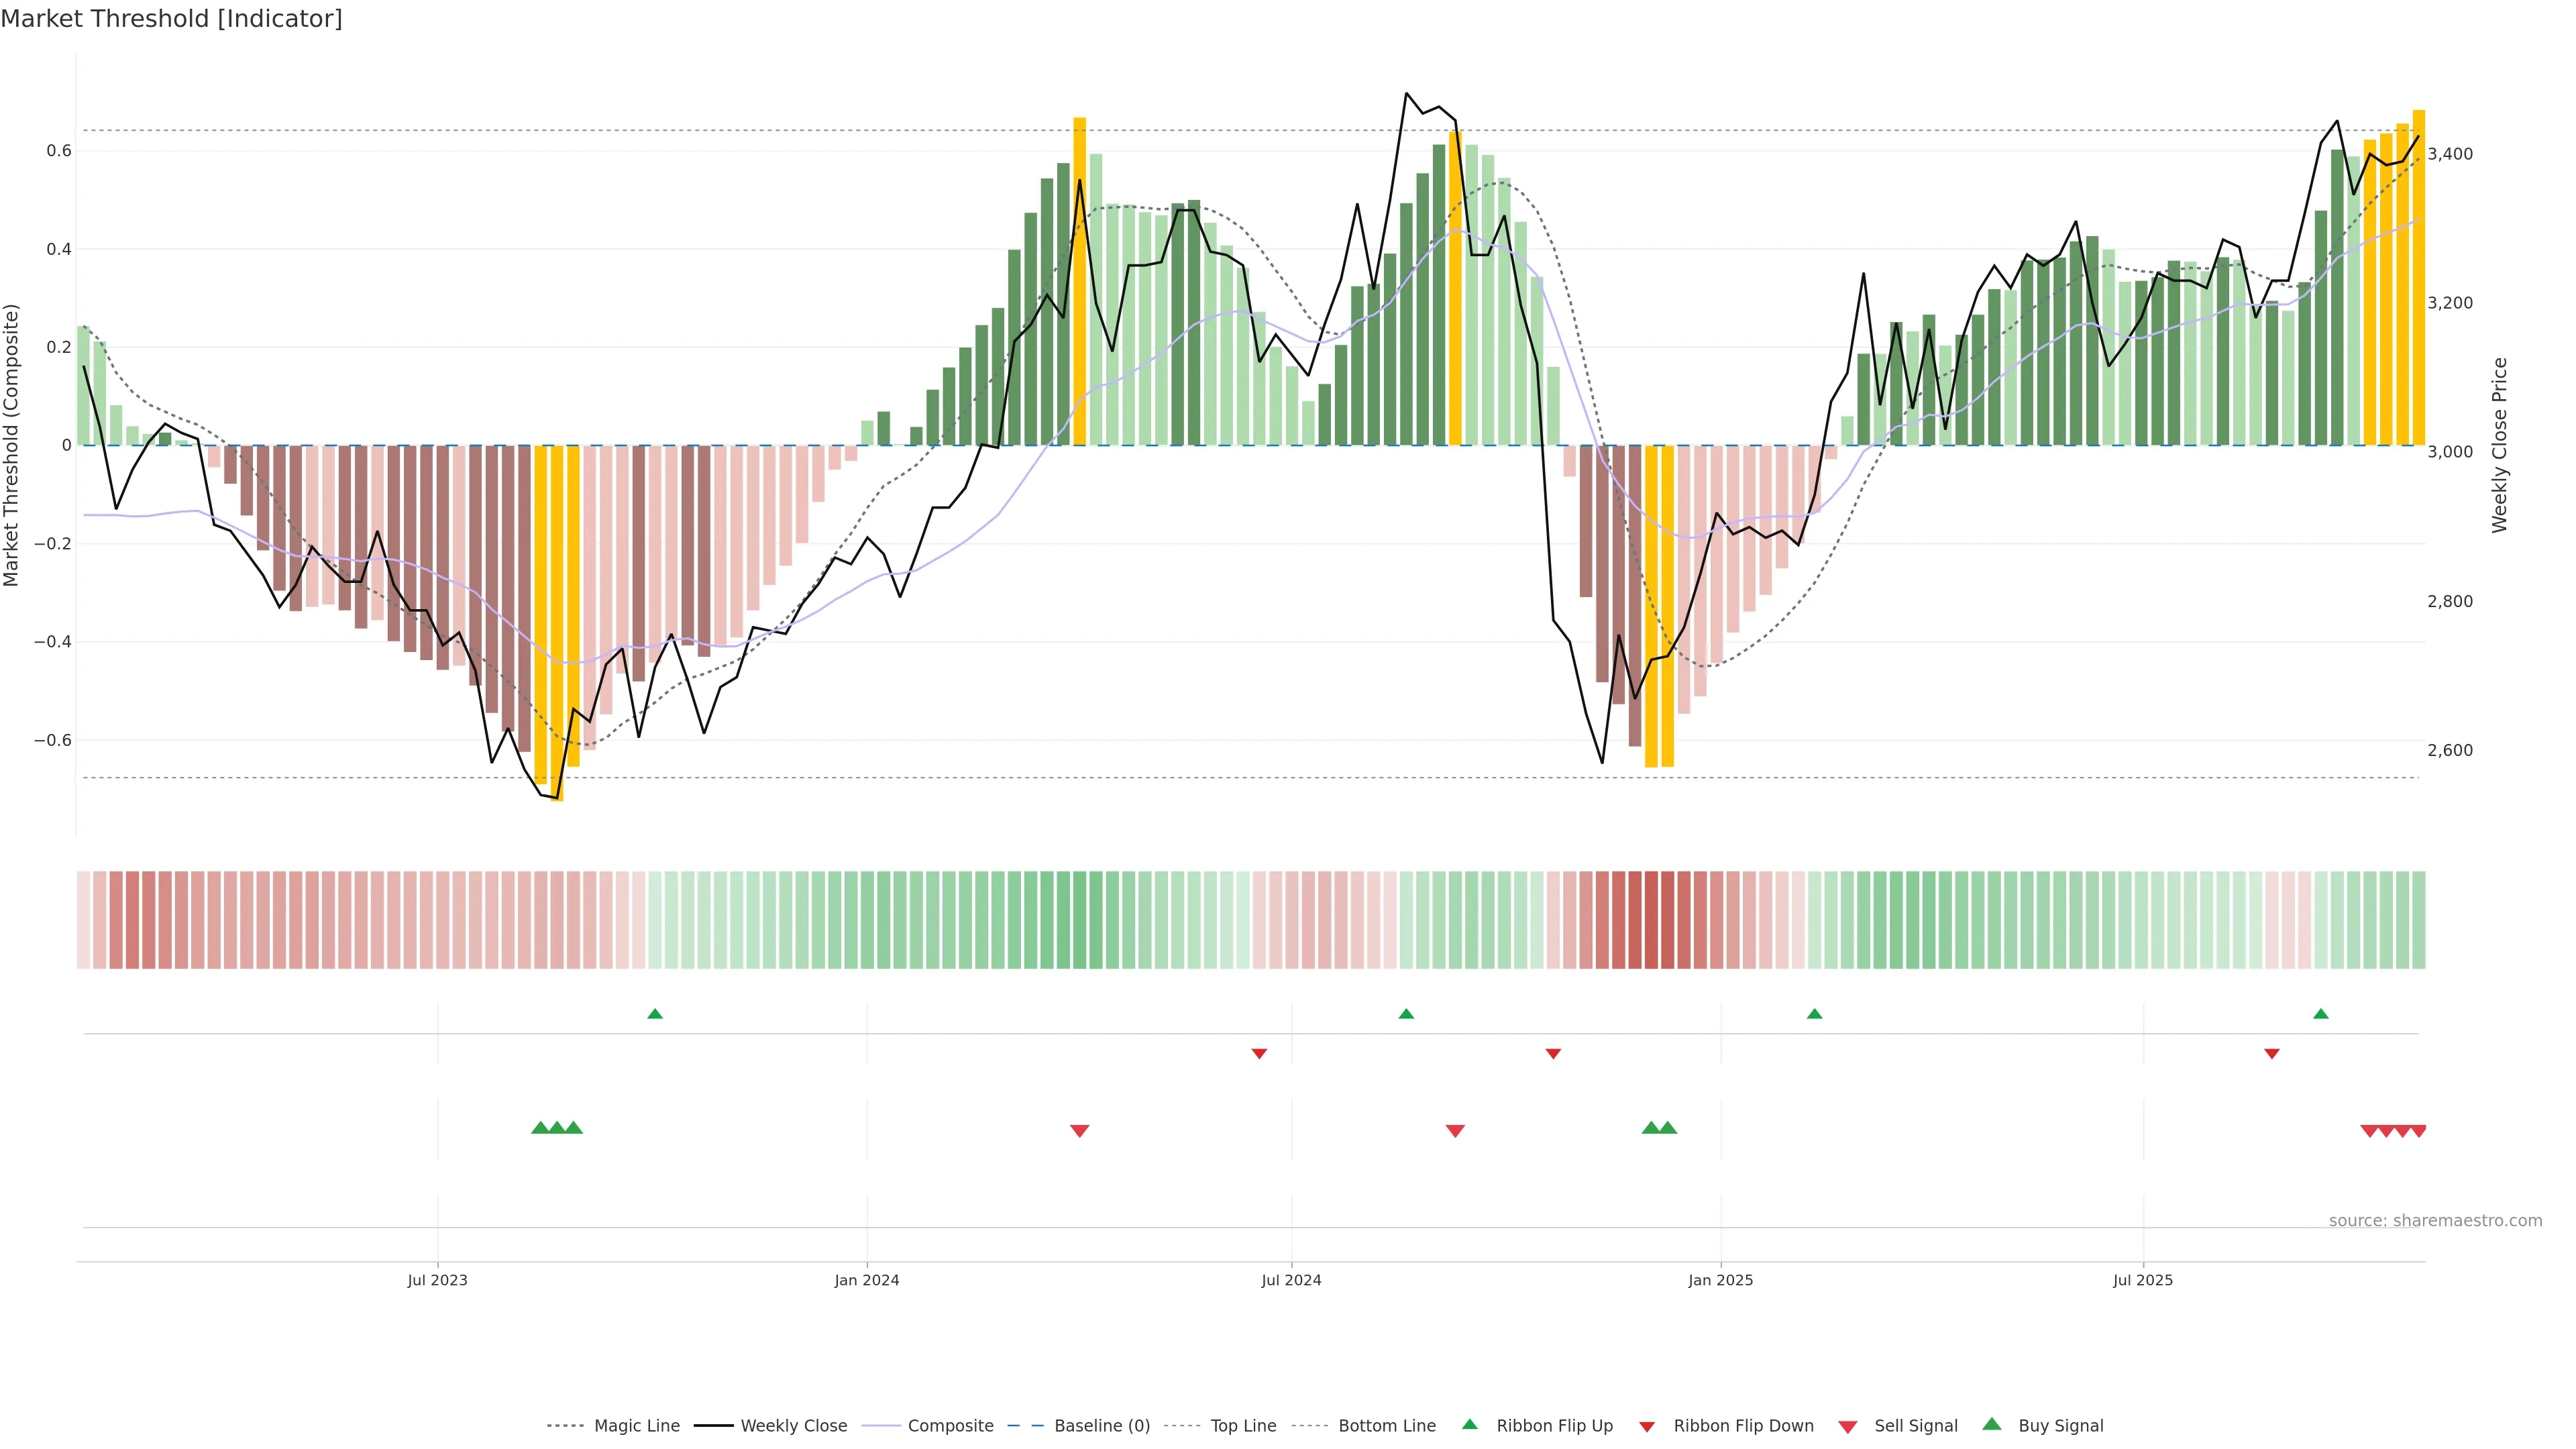This screenshot has width=2576, height=1449.
Task: Click the first Ribbon Flip Up marker in late 2023
Action: (655, 1014)
